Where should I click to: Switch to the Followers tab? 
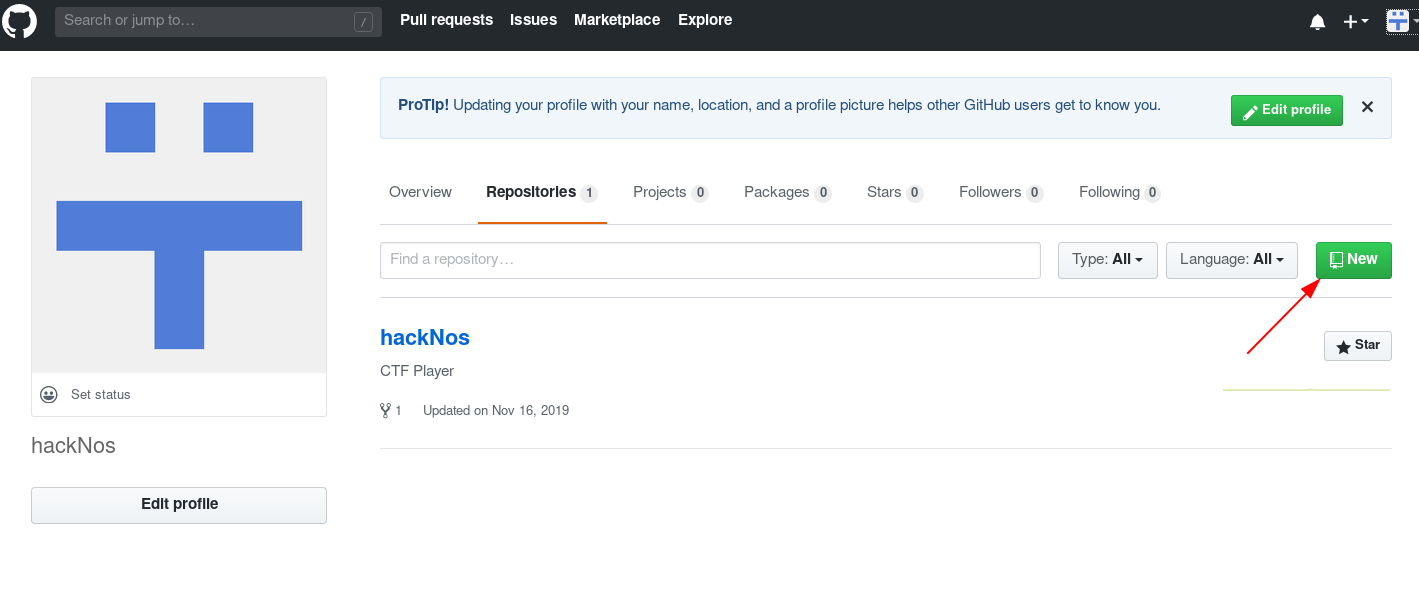point(1000,192)
